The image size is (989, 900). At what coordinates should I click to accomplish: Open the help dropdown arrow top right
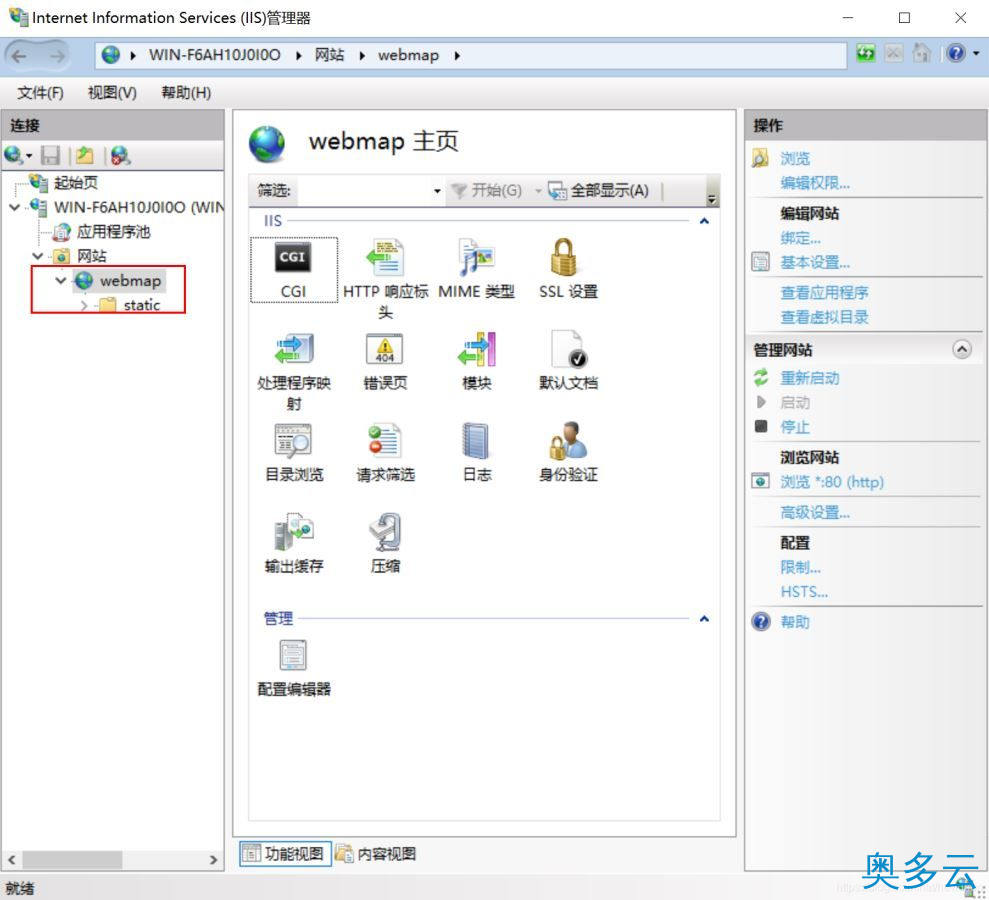tap(976, 54)
